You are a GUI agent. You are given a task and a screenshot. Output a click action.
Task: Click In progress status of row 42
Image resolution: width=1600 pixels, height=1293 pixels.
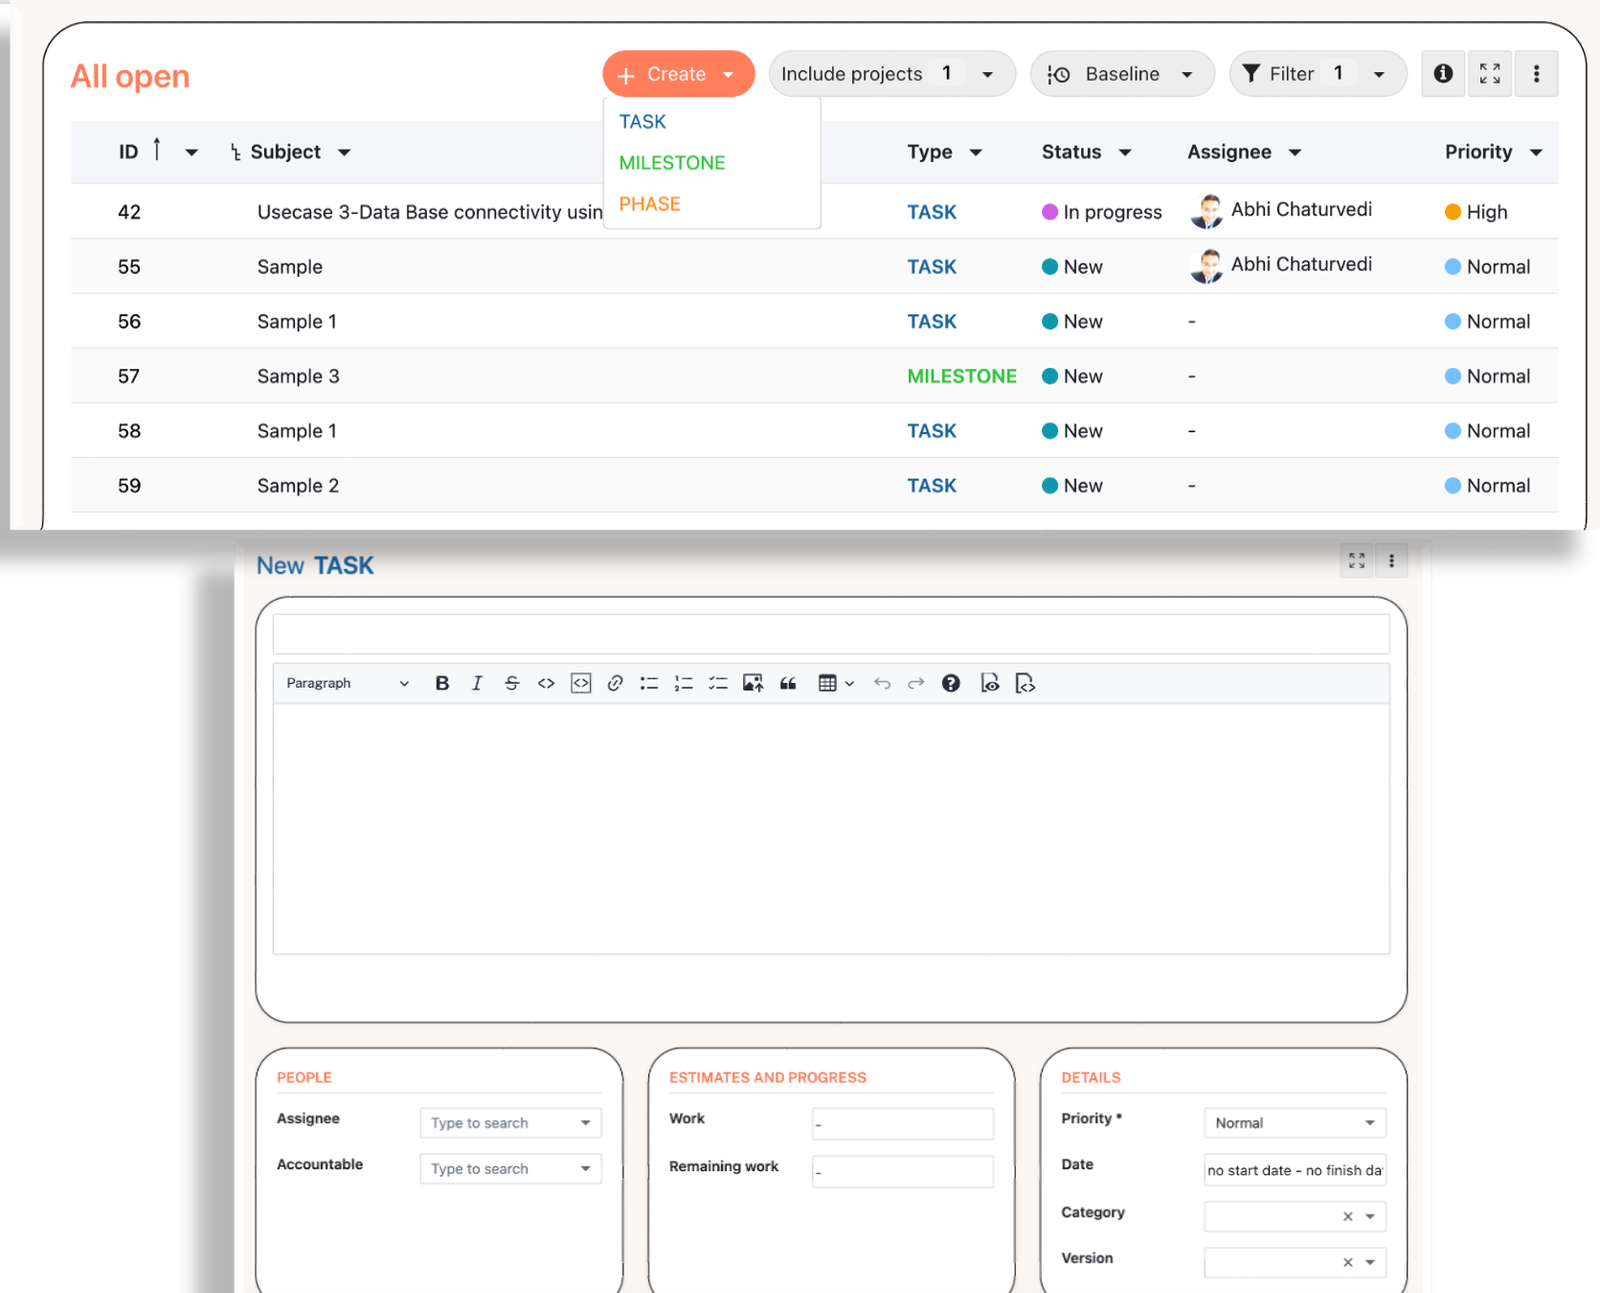1102,212
